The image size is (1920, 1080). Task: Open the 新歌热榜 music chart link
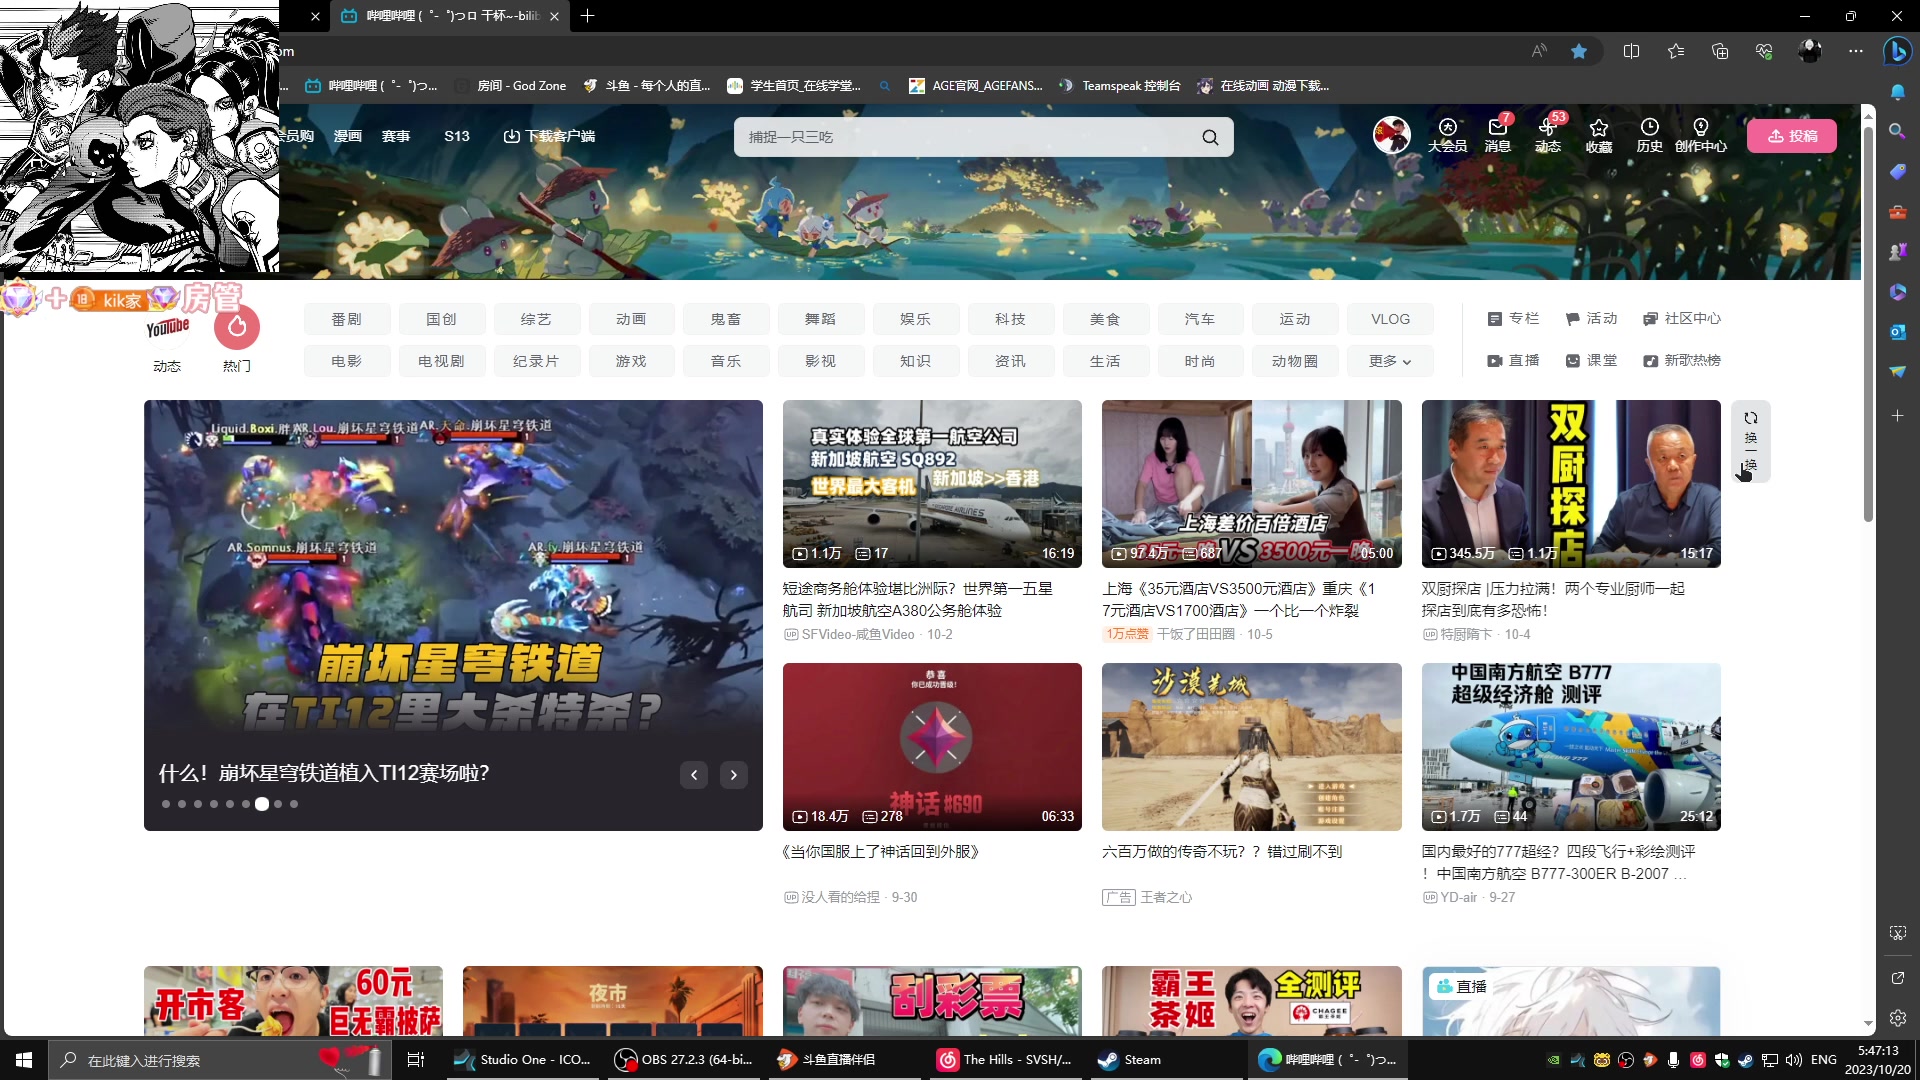tap(1682, 361)
